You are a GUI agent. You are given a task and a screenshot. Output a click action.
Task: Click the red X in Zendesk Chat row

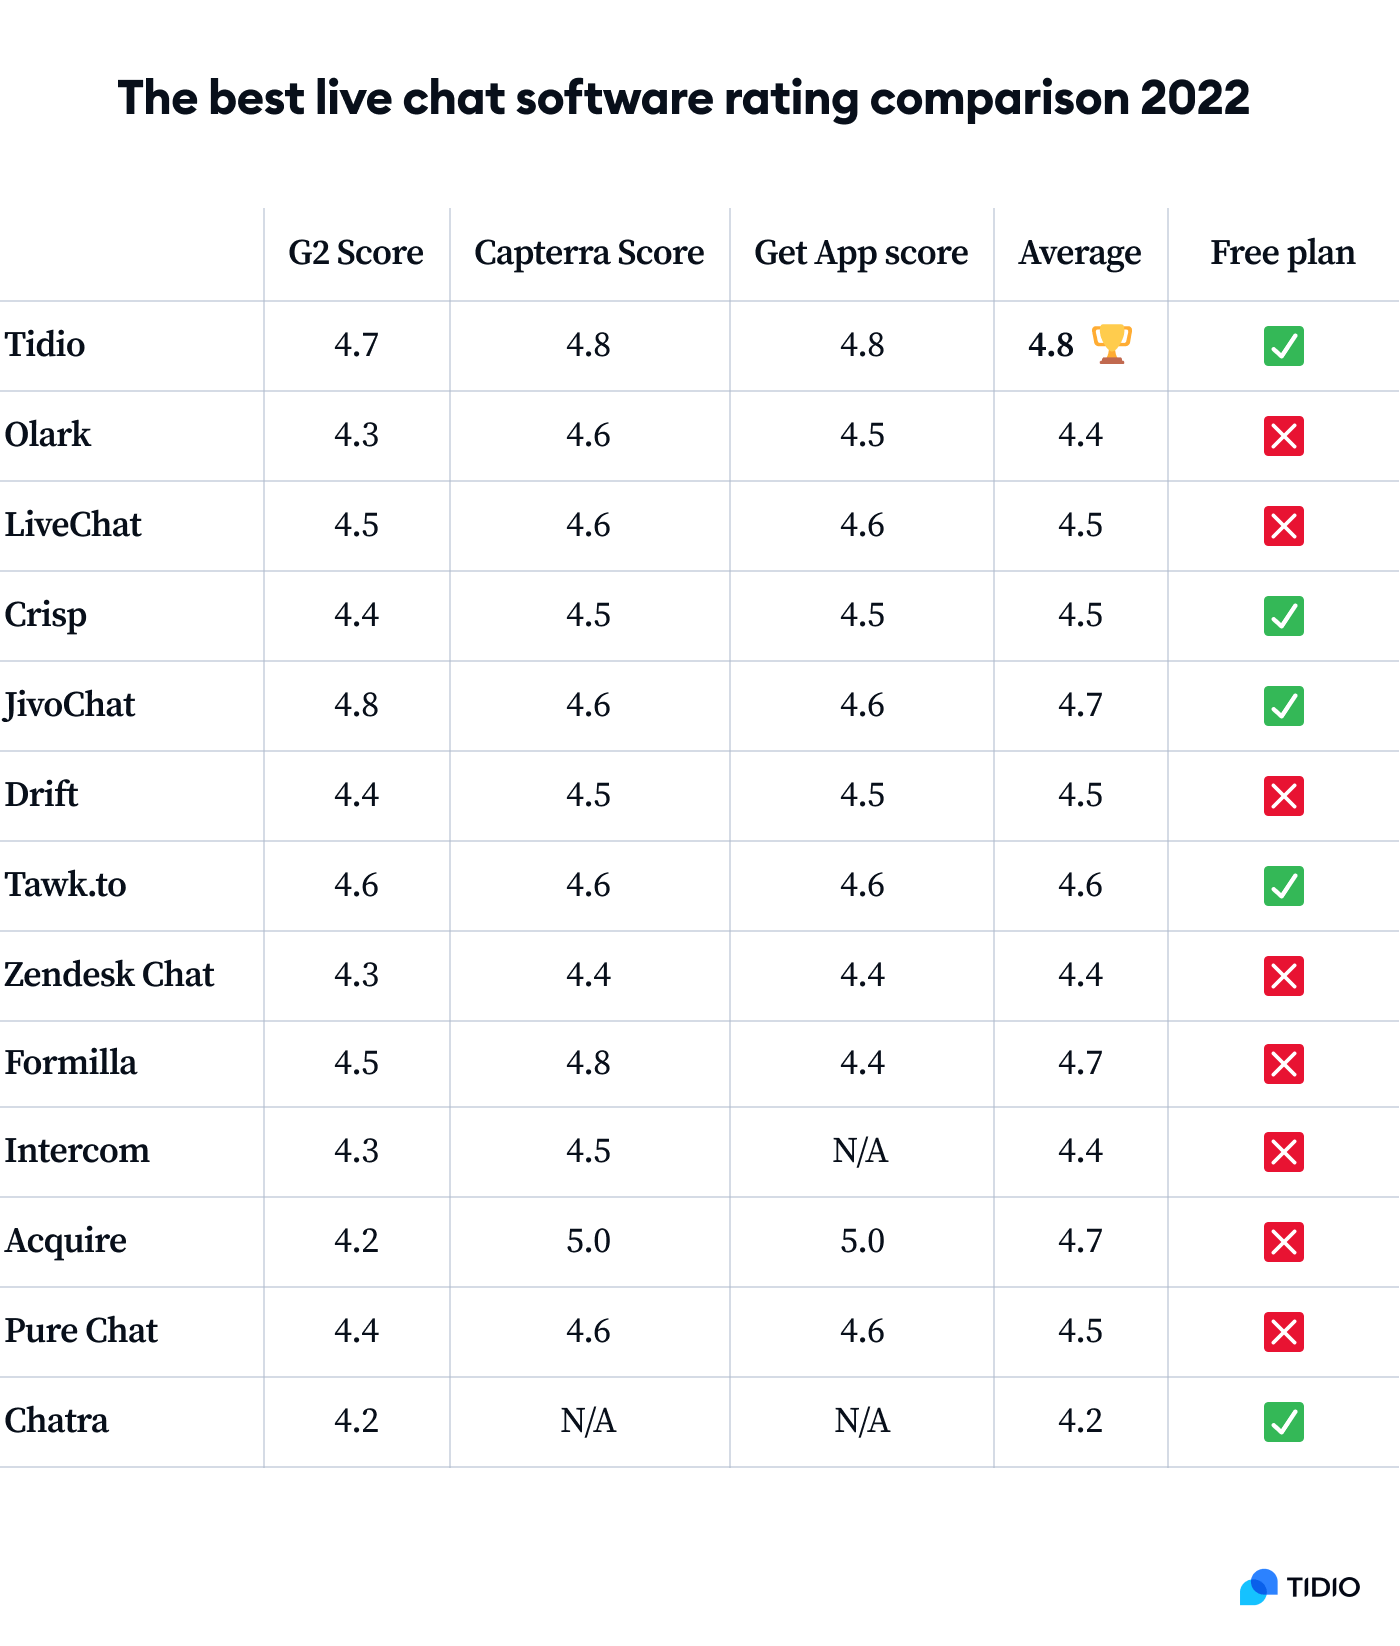click(1283, 976)
